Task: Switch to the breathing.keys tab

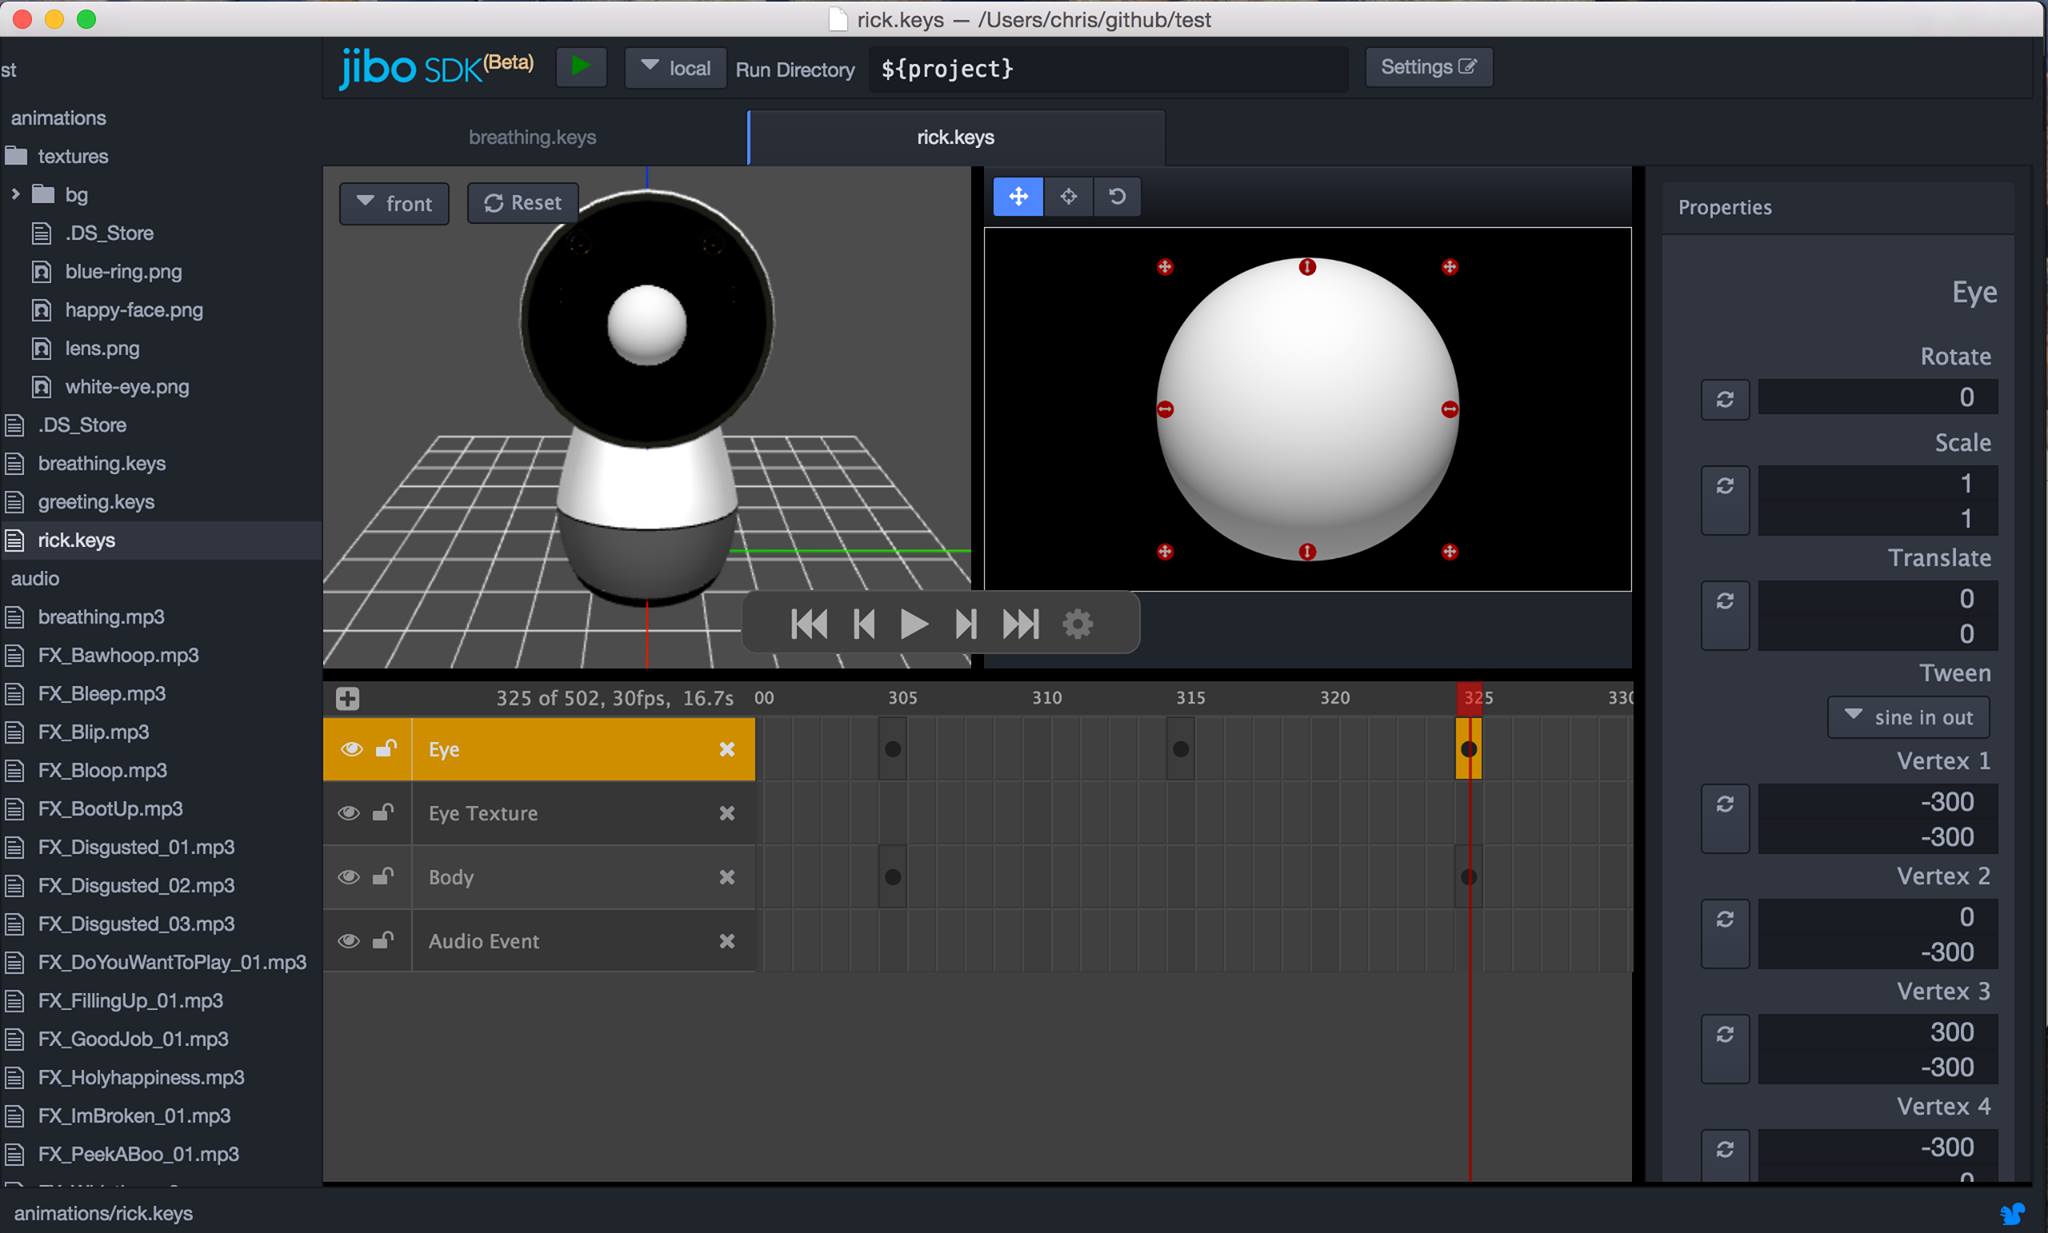Action: (x=532, y=137)
